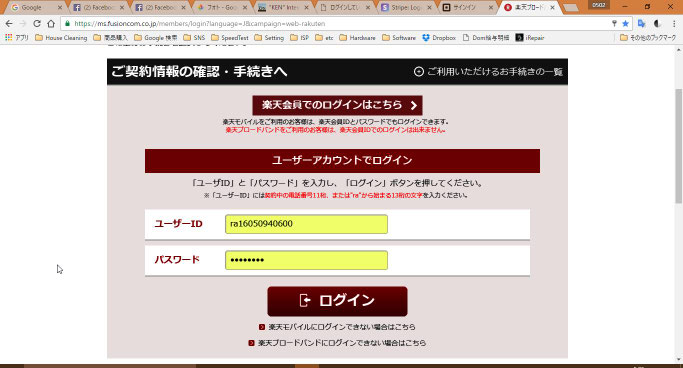The image size is (683, 368).
Task: Click the ご契約情報の確認・手続きへ title
Action: 199,71
